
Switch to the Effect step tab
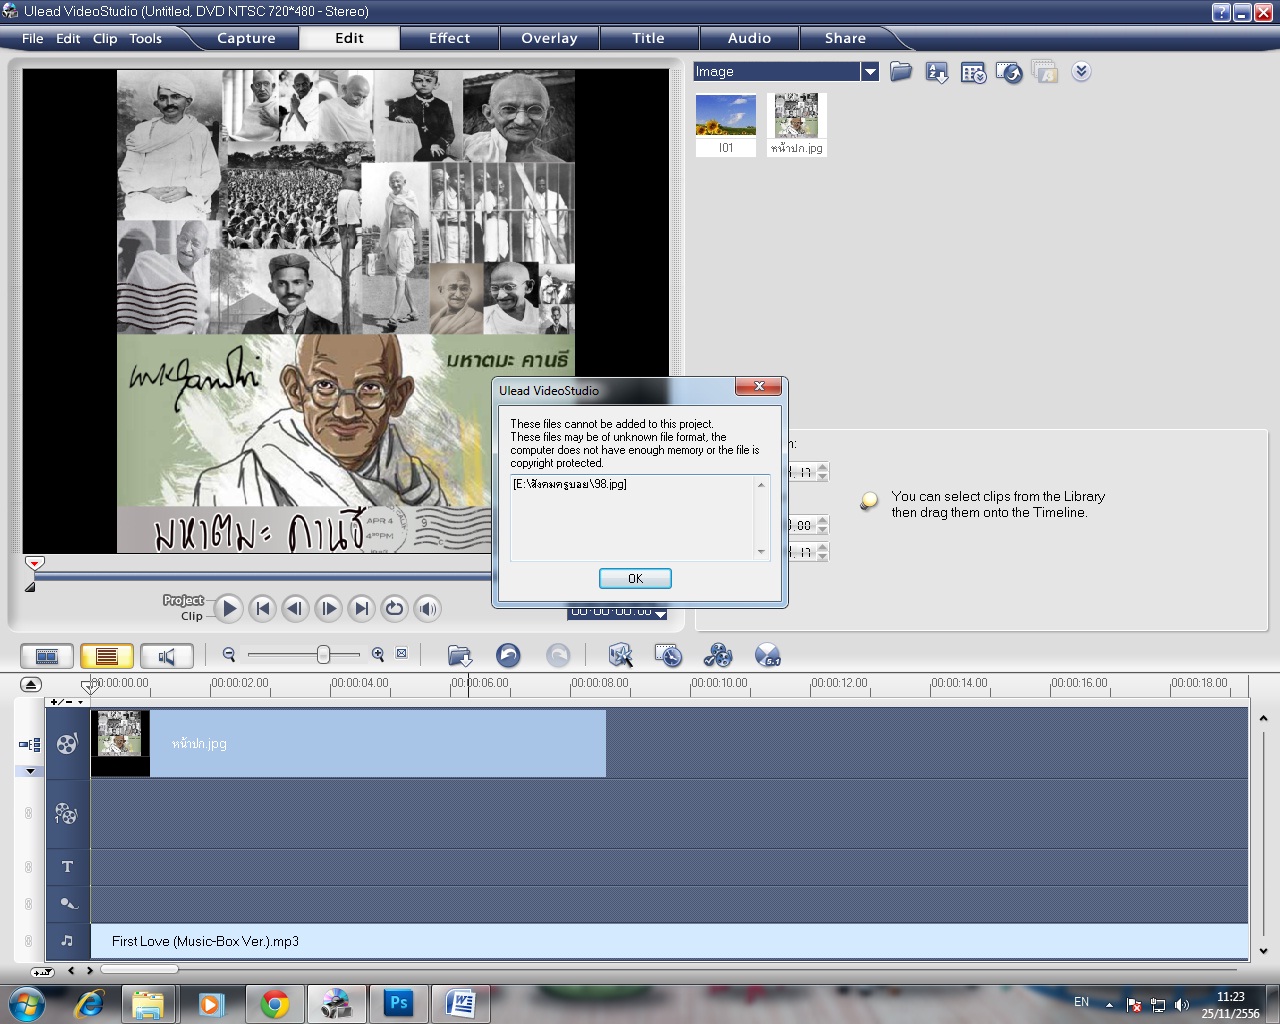(x=449, y=38)
